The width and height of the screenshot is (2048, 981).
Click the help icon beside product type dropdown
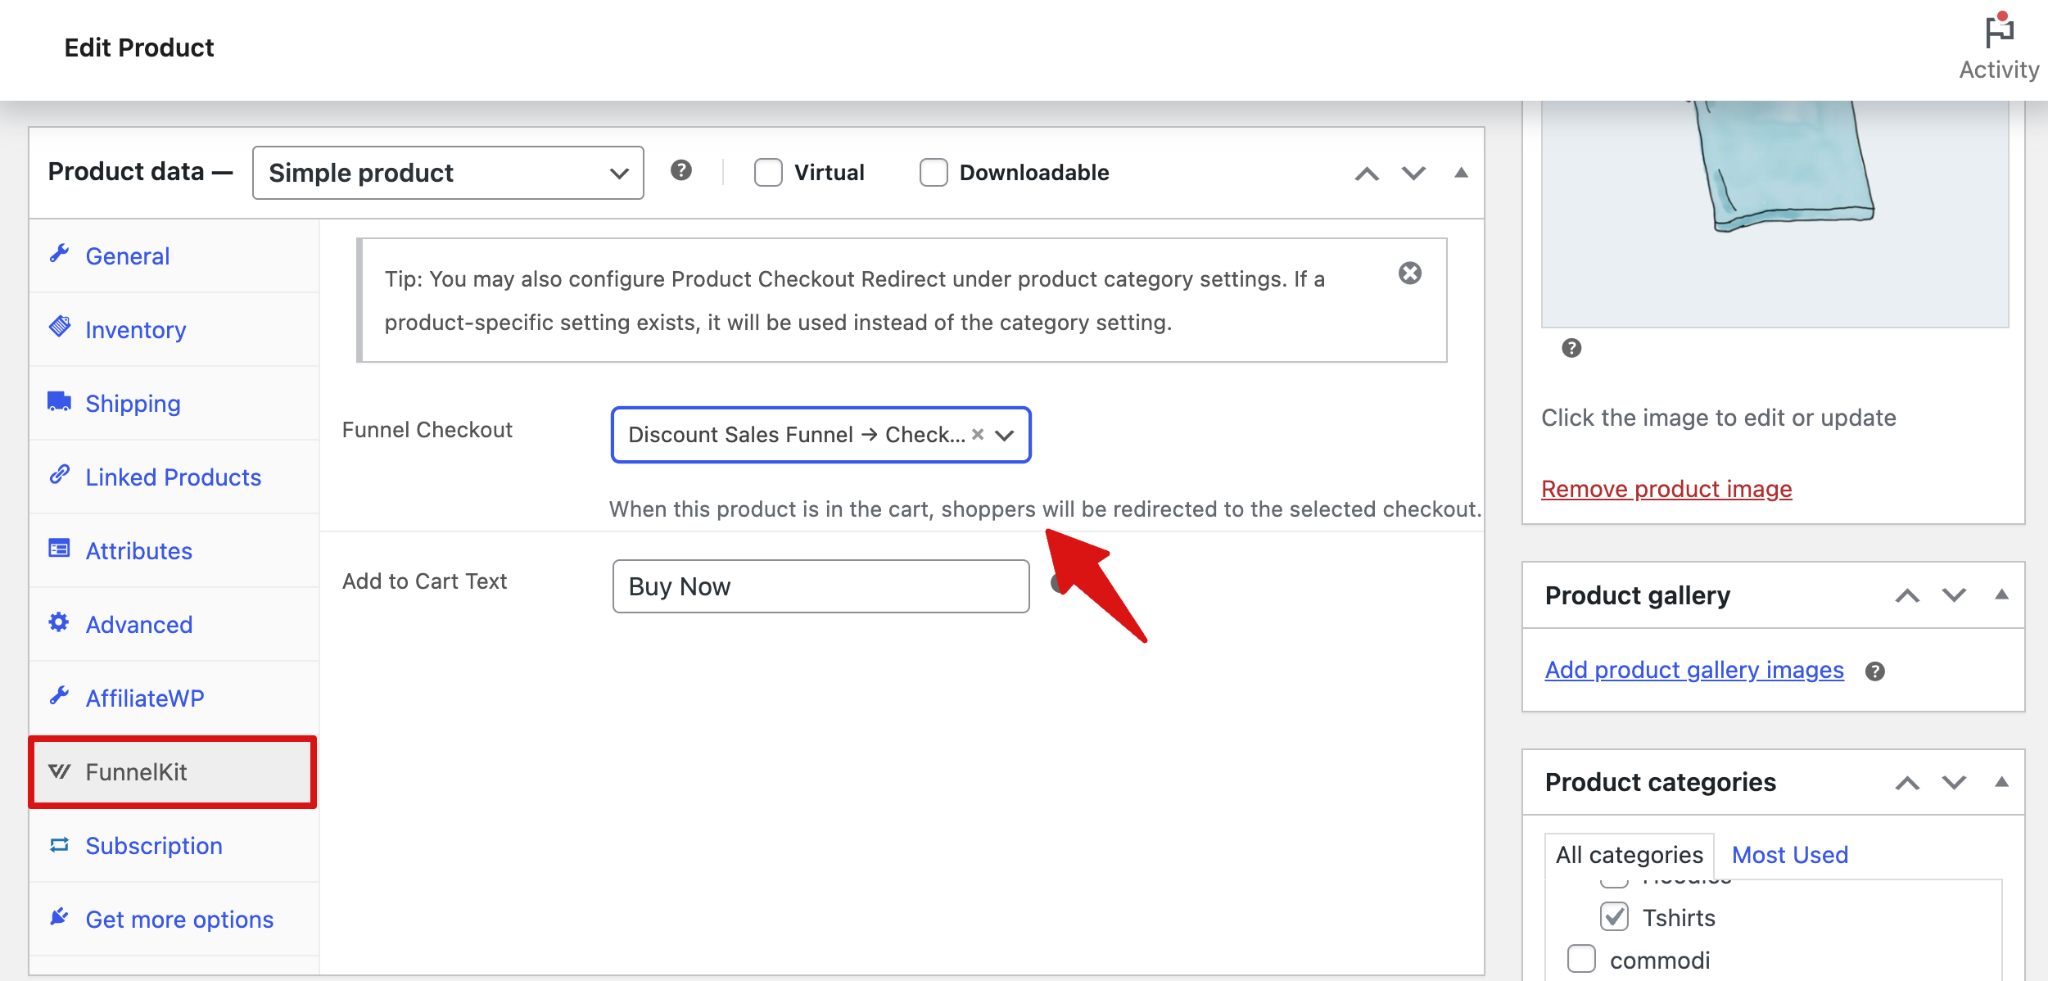683,171
